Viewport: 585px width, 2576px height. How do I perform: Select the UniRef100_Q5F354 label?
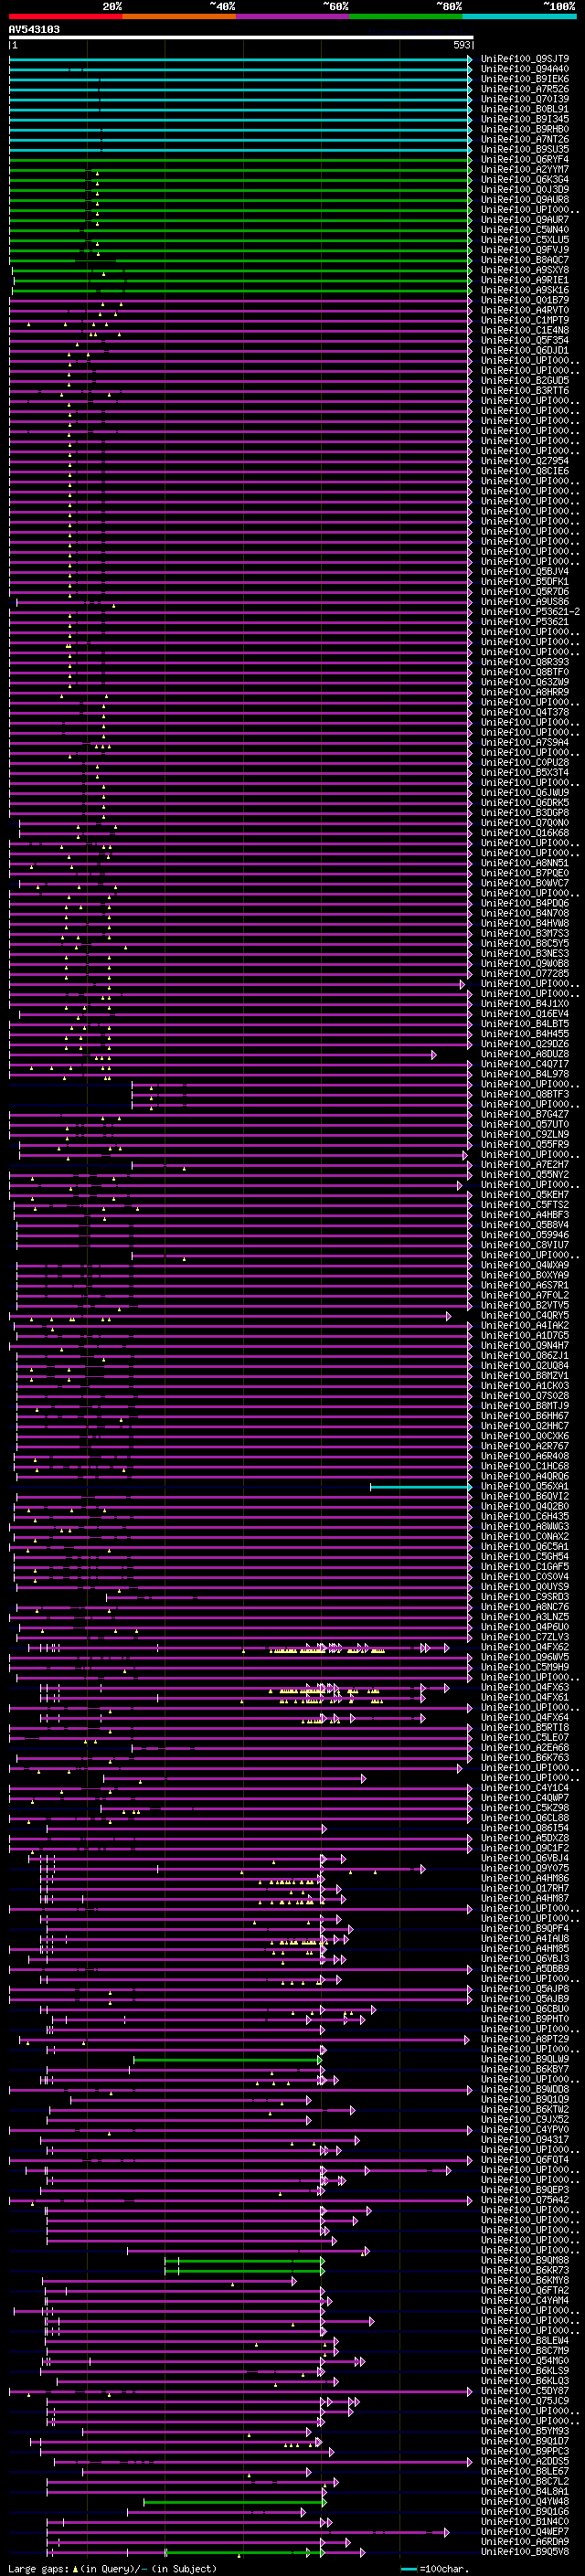525,340
